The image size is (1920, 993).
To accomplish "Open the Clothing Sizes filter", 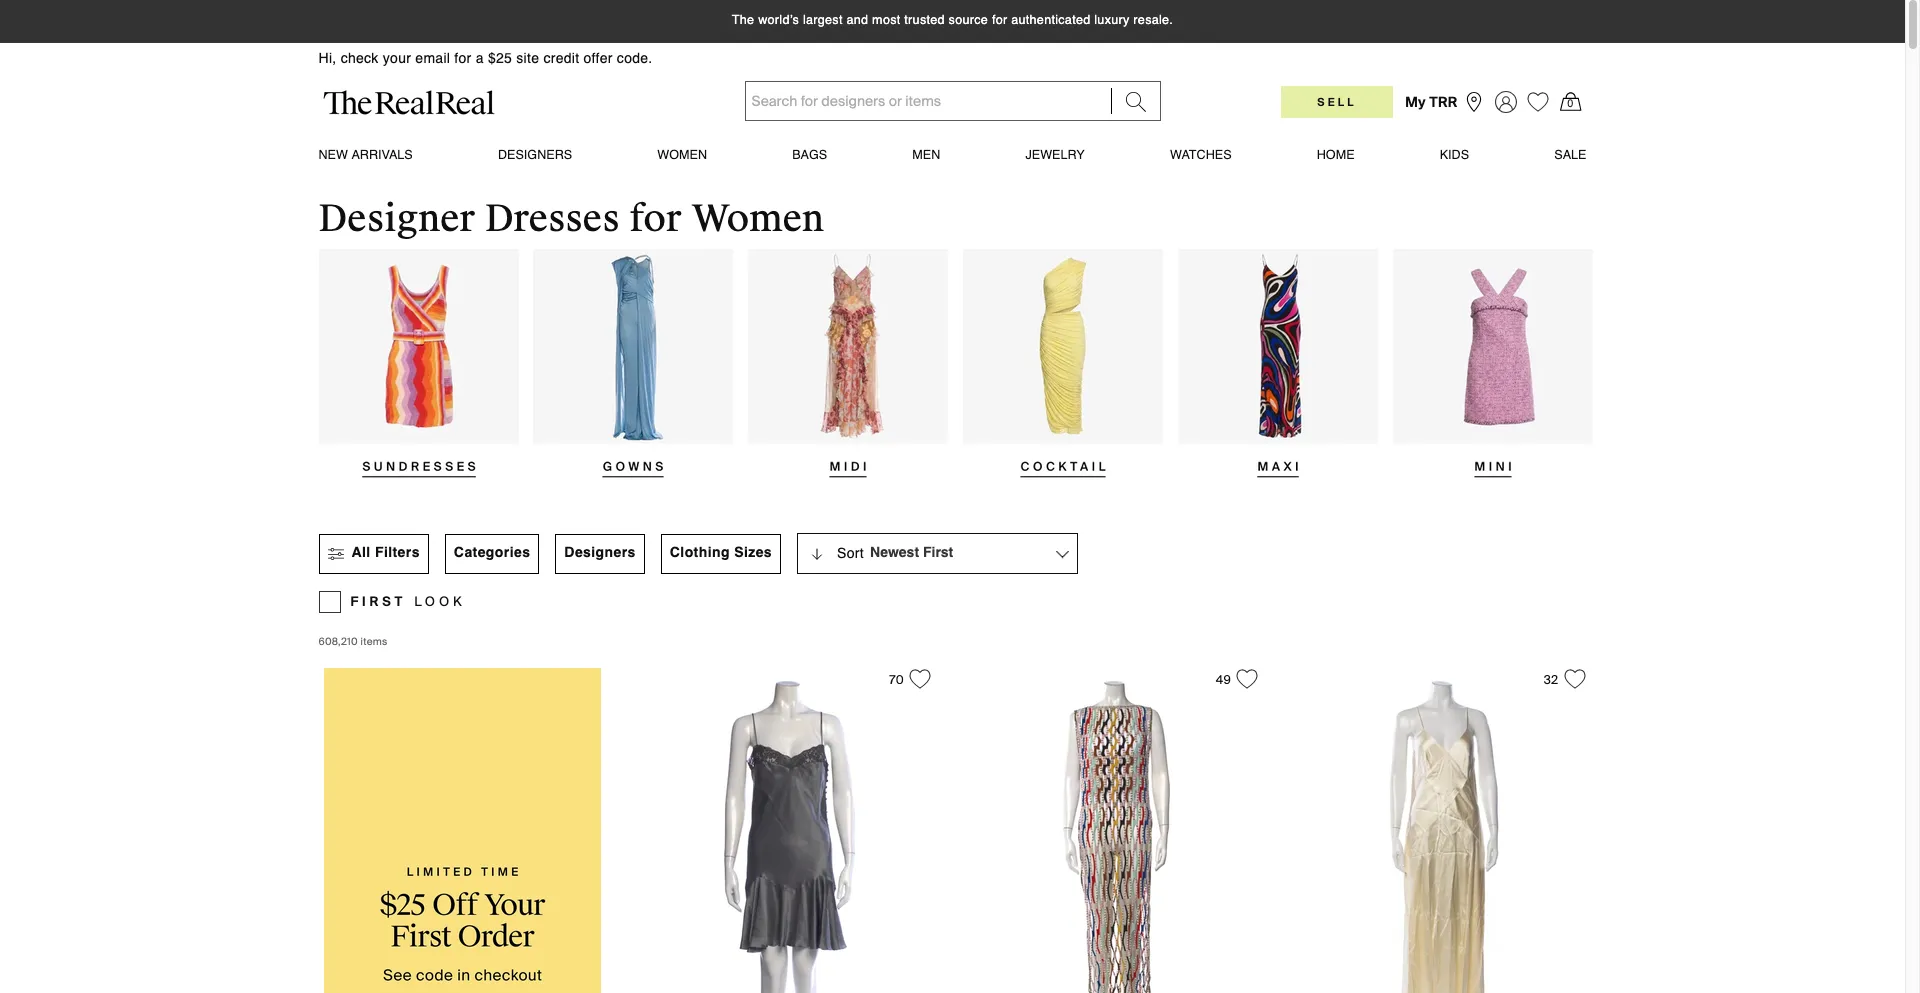I will (721, 553).
